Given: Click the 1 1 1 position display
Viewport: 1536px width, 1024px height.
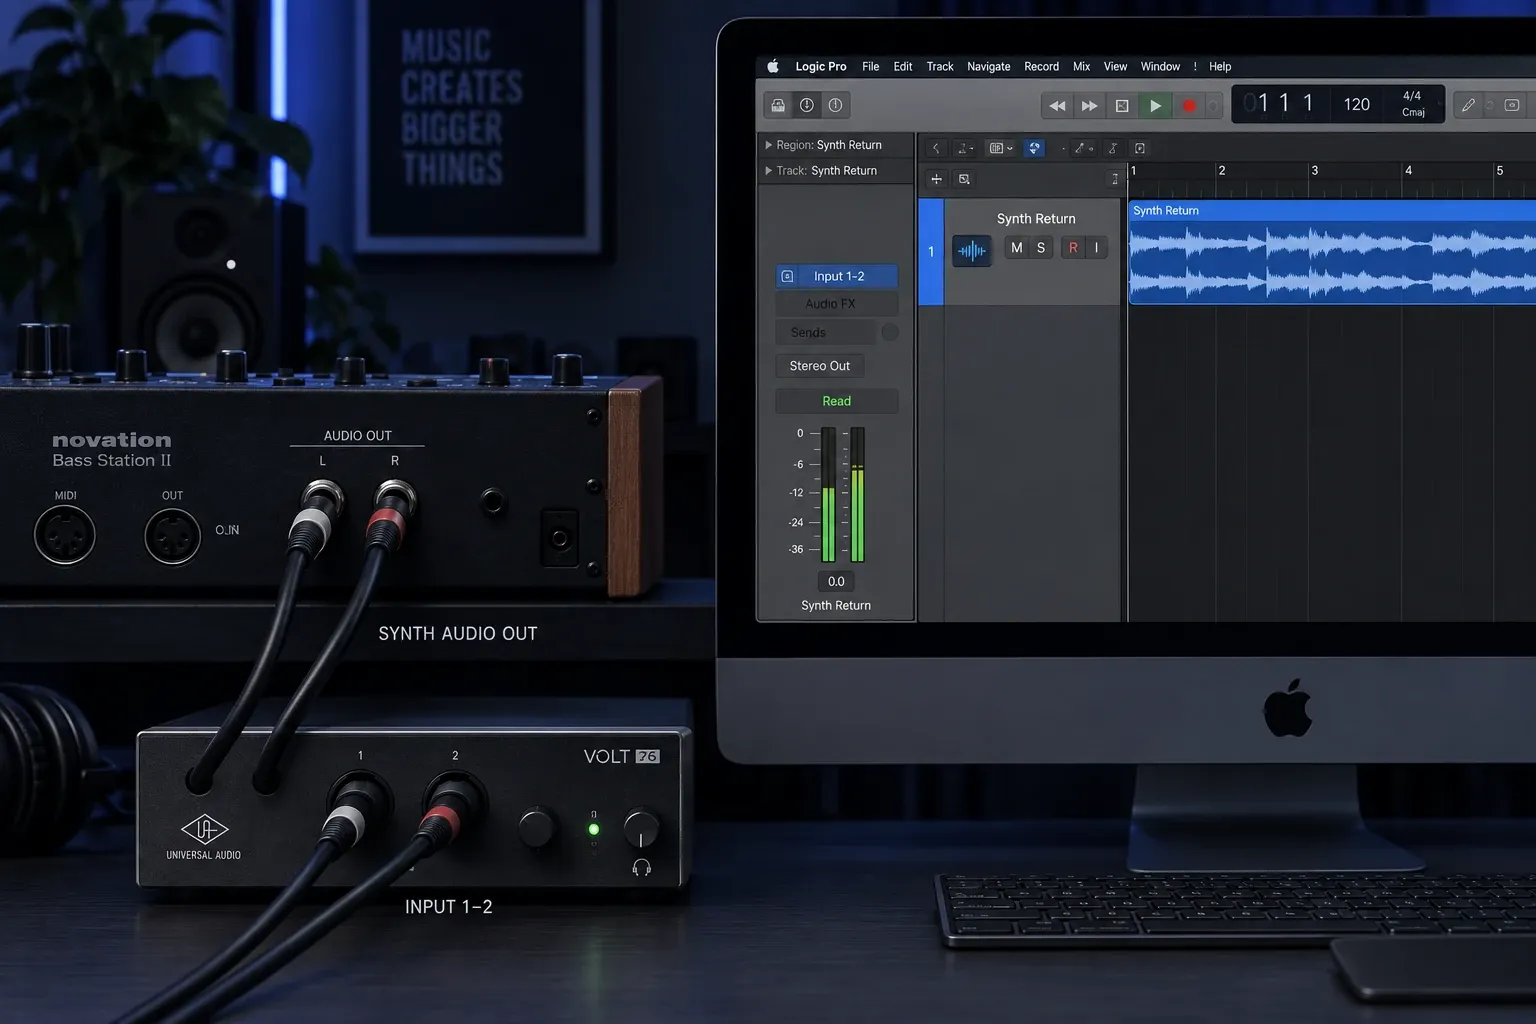Looking at the screenshot, I should (1286, 103).
